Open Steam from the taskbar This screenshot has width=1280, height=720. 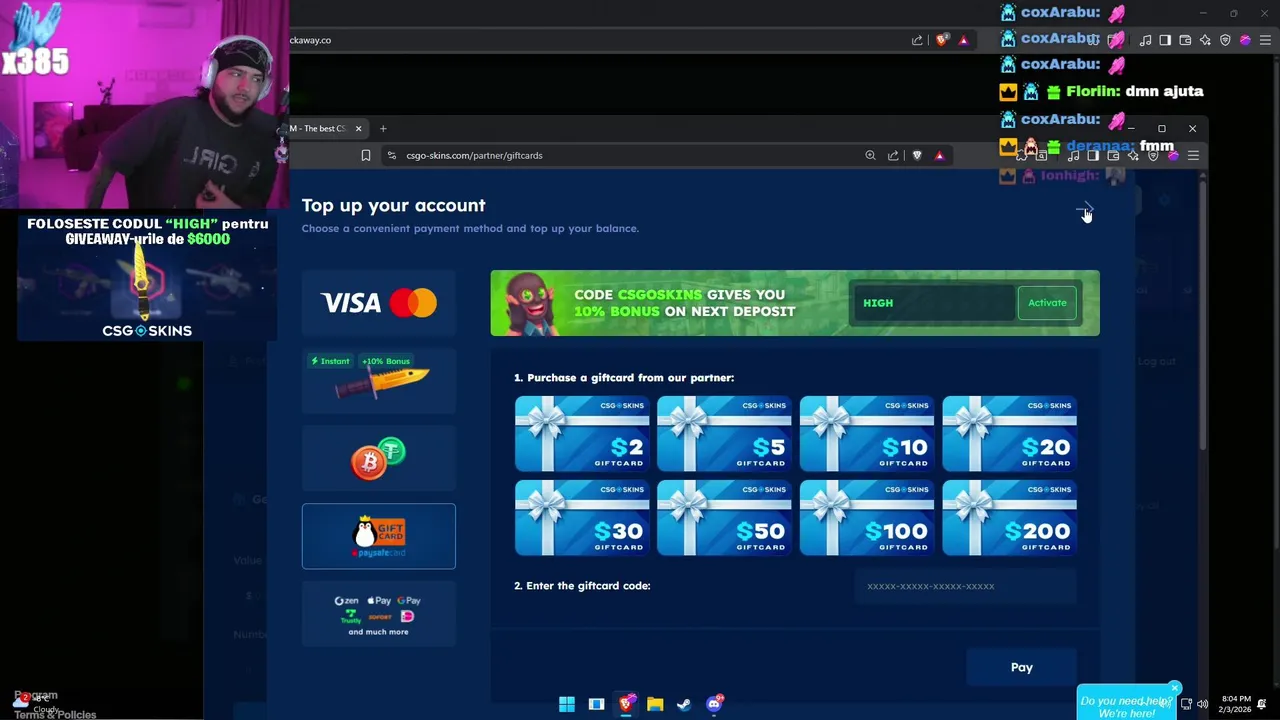tap(684, 704)
